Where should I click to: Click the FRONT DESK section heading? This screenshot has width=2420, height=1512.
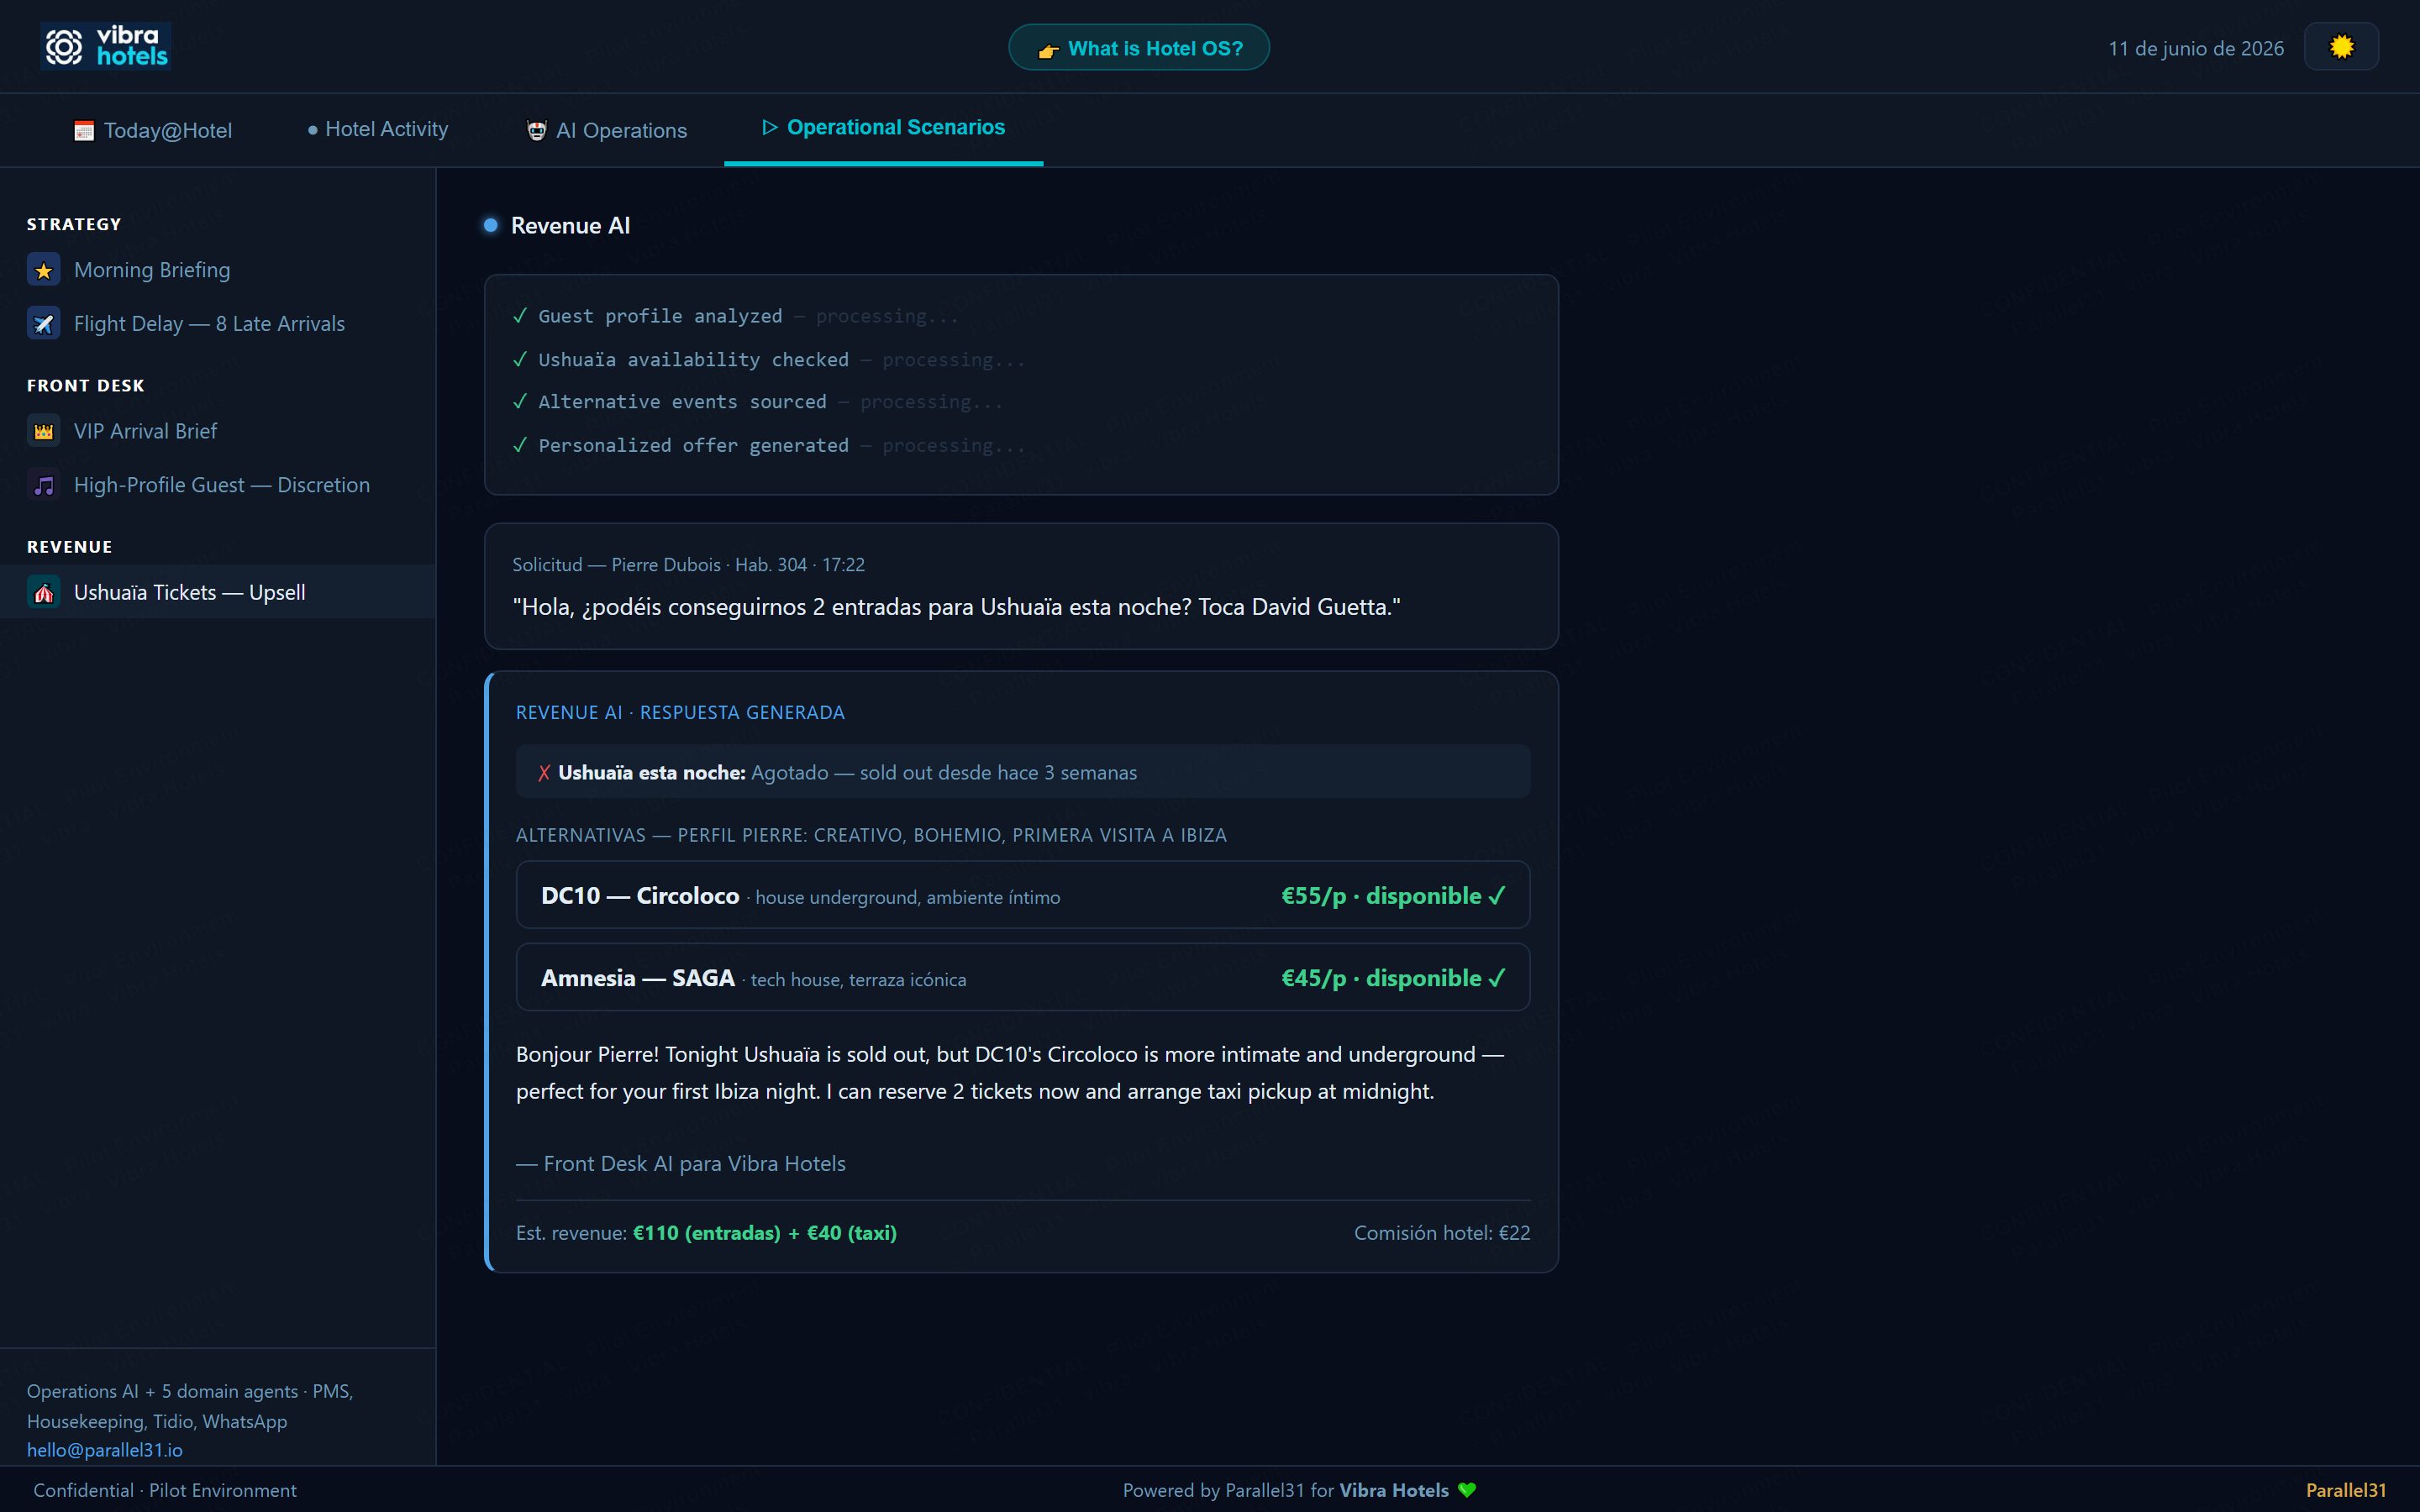[86, 385]
